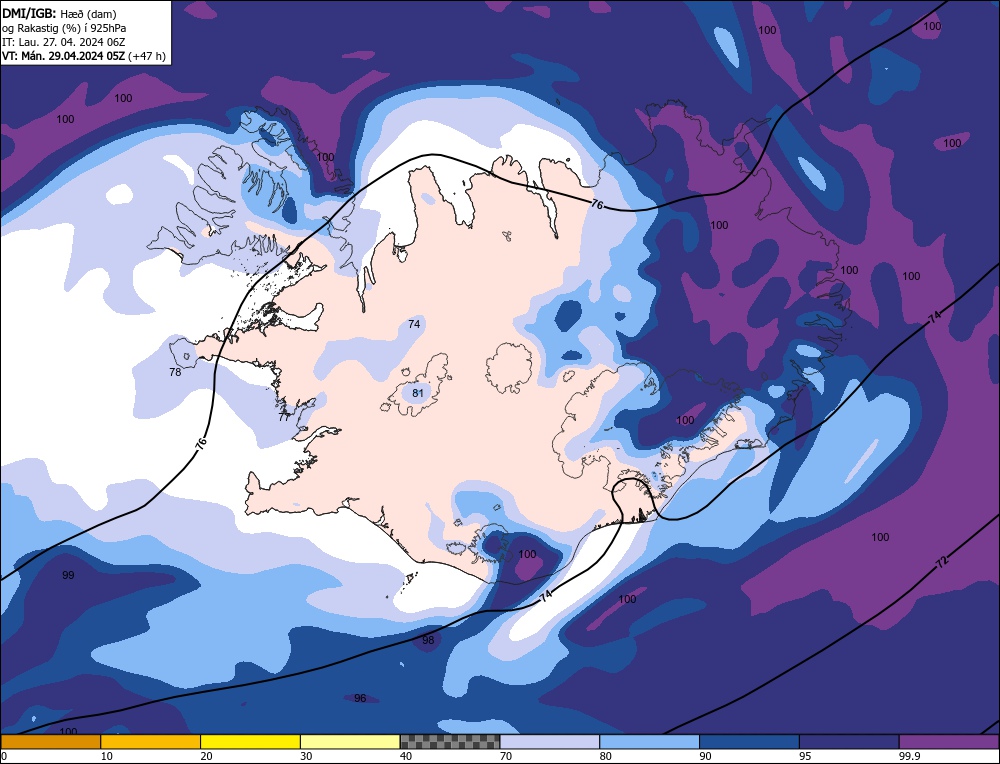Click the '96' humidity value near the bottom
The image size is (1000, 764).
coord(360,698)
